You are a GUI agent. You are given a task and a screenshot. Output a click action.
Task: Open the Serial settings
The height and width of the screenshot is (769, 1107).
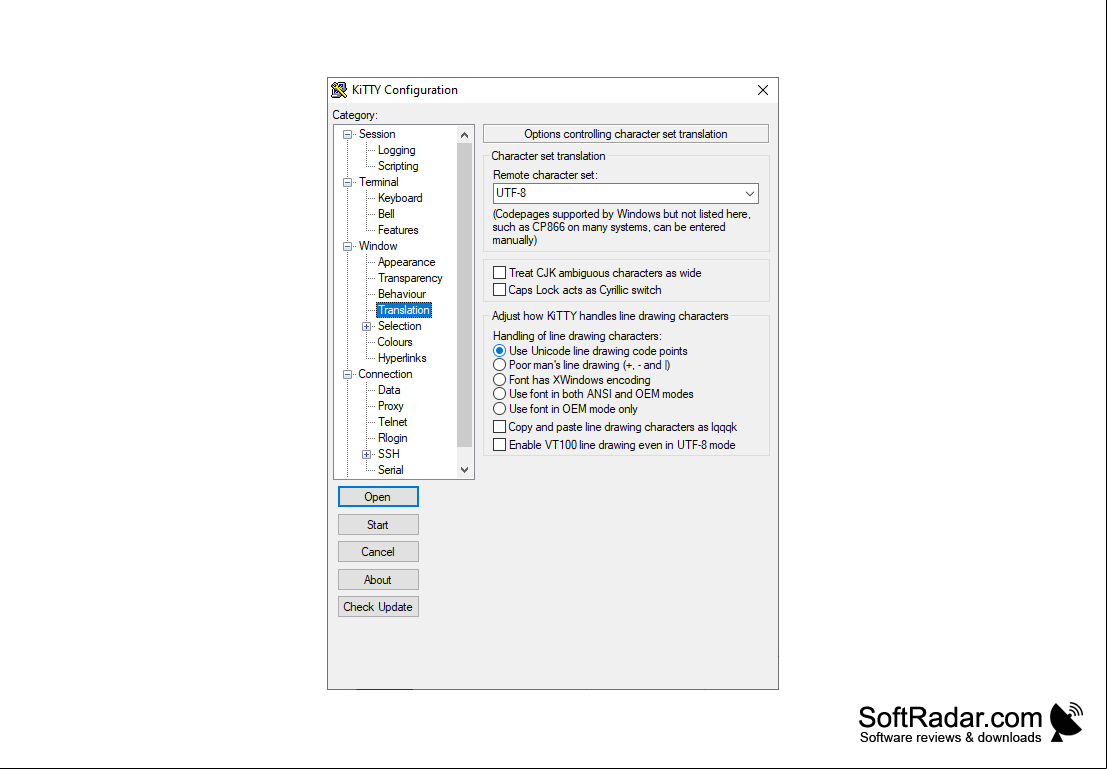pos(390,470)
